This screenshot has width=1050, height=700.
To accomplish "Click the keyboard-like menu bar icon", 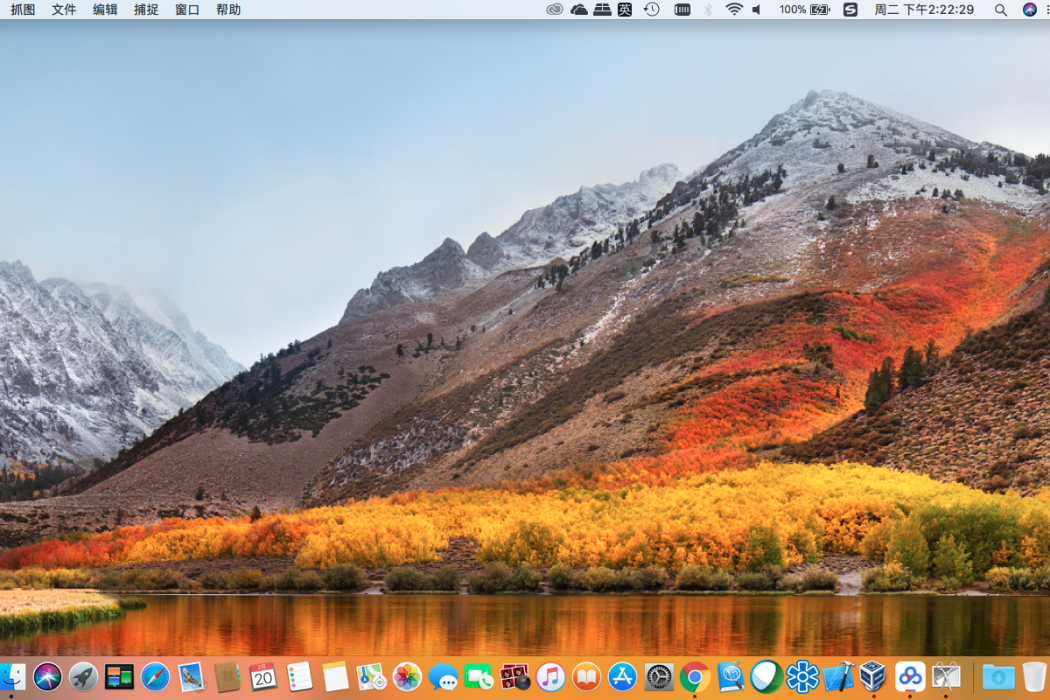I will [682, 9].
